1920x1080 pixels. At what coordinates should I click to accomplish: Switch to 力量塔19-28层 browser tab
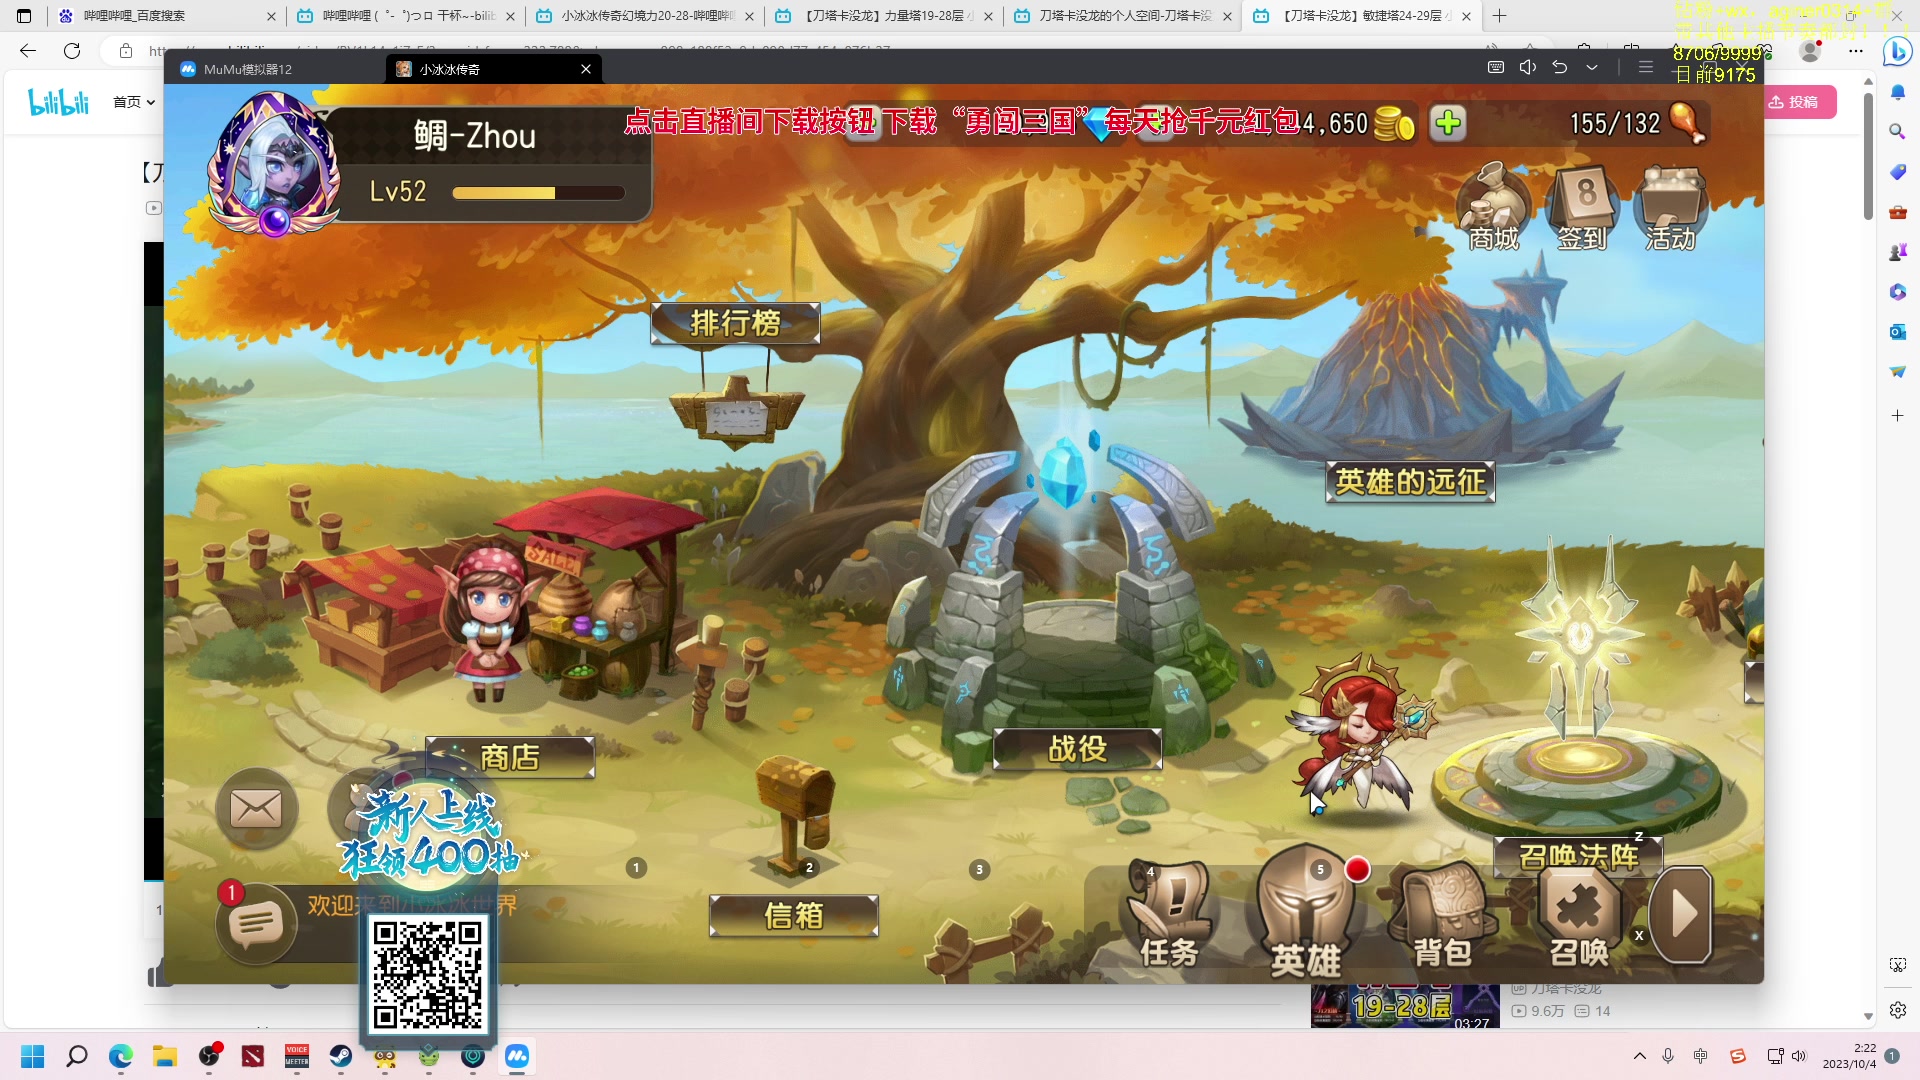[x=884, y=16]
